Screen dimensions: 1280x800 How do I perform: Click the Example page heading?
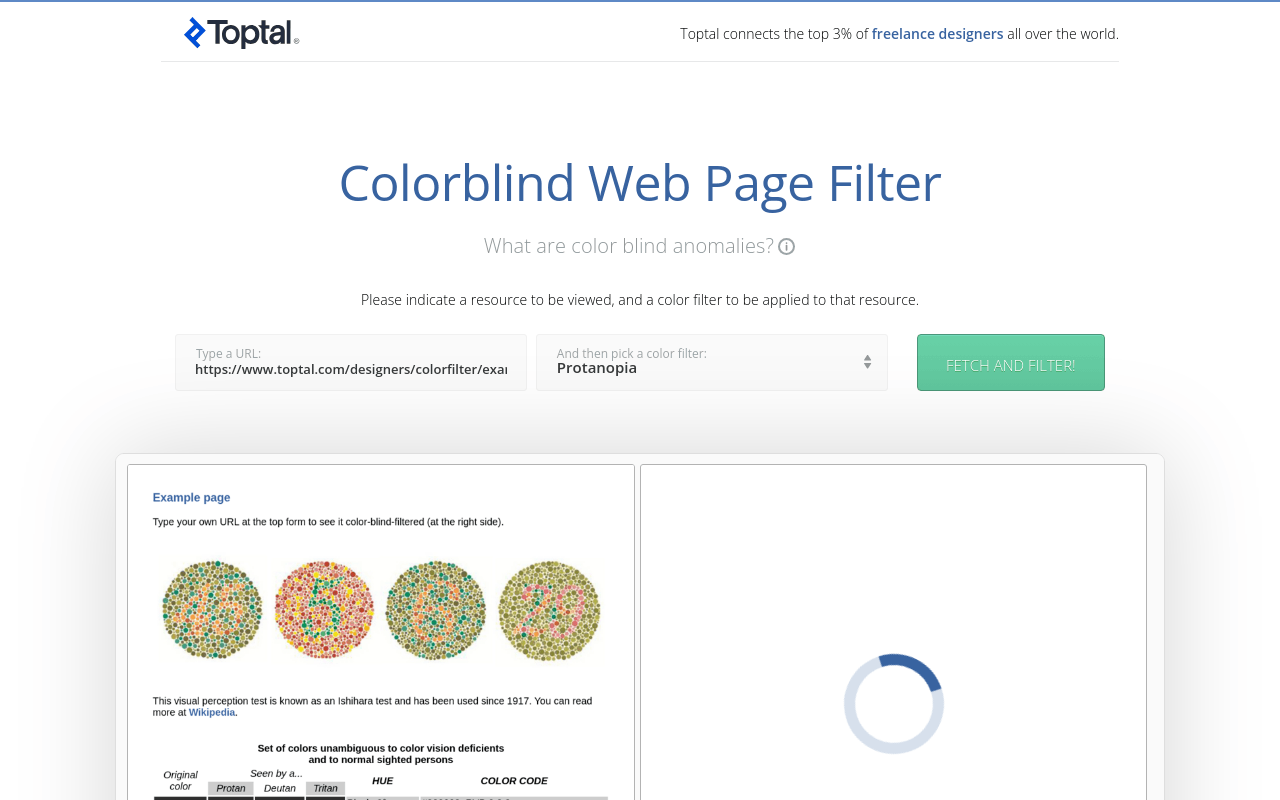pos(191,497)
